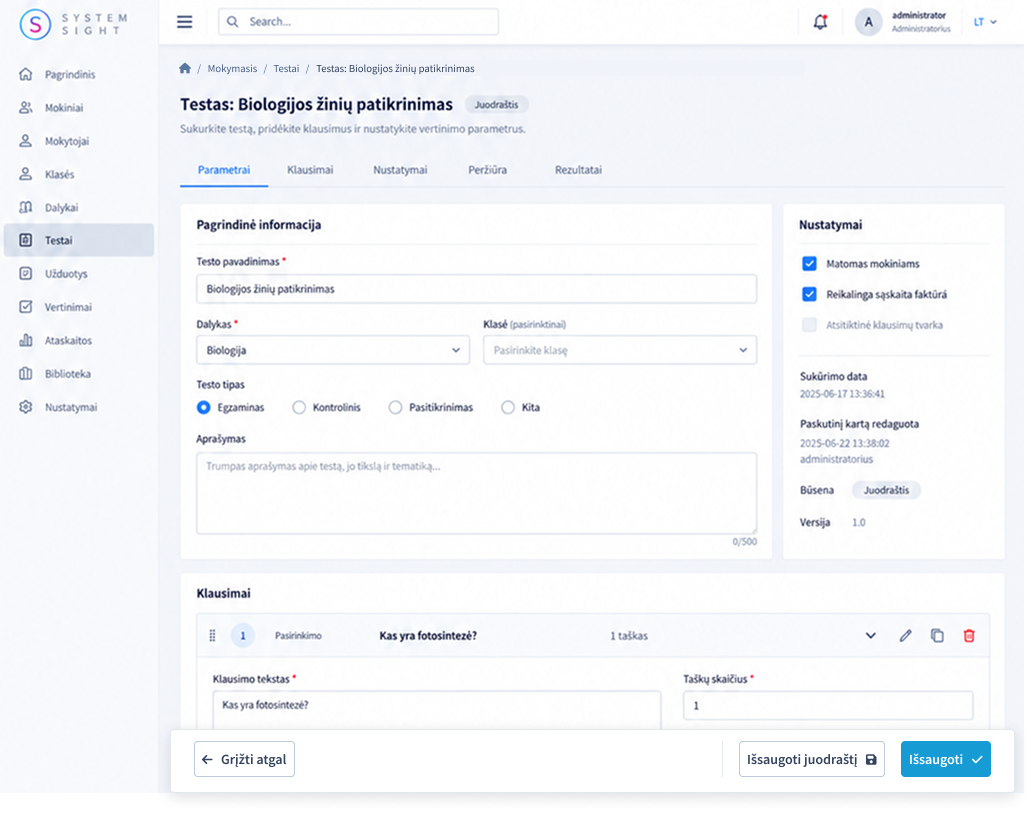Select Egzaminas test type

204,407
